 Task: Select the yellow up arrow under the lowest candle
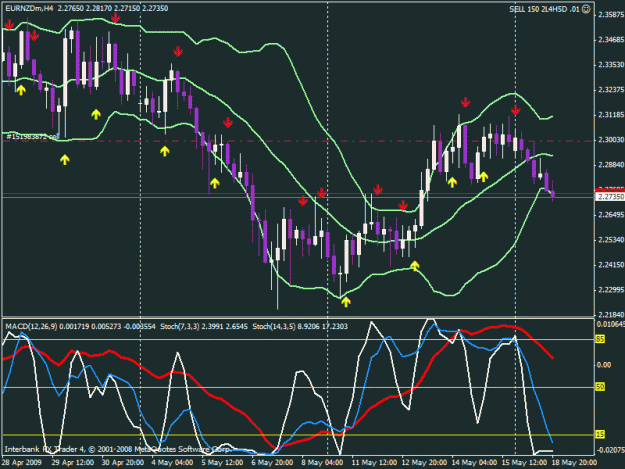tap(346, 302)
